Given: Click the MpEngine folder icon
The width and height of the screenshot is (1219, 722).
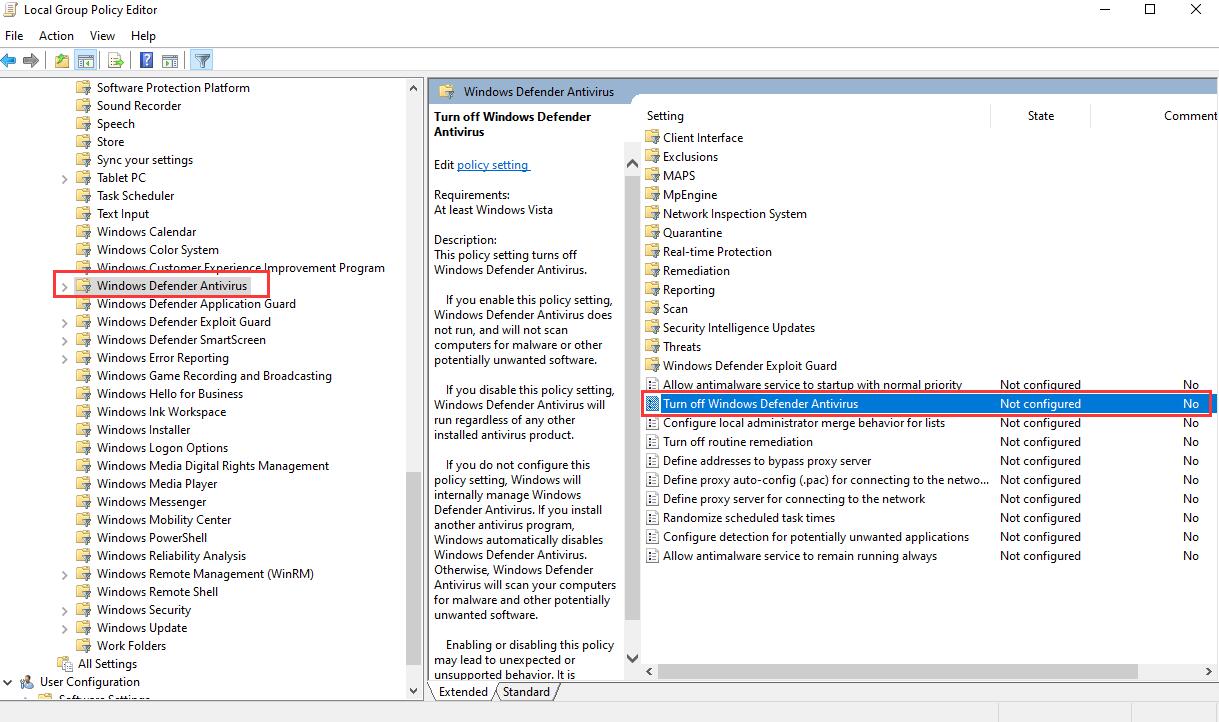Looking at the screenshot, I should click(x=653, y=195).
